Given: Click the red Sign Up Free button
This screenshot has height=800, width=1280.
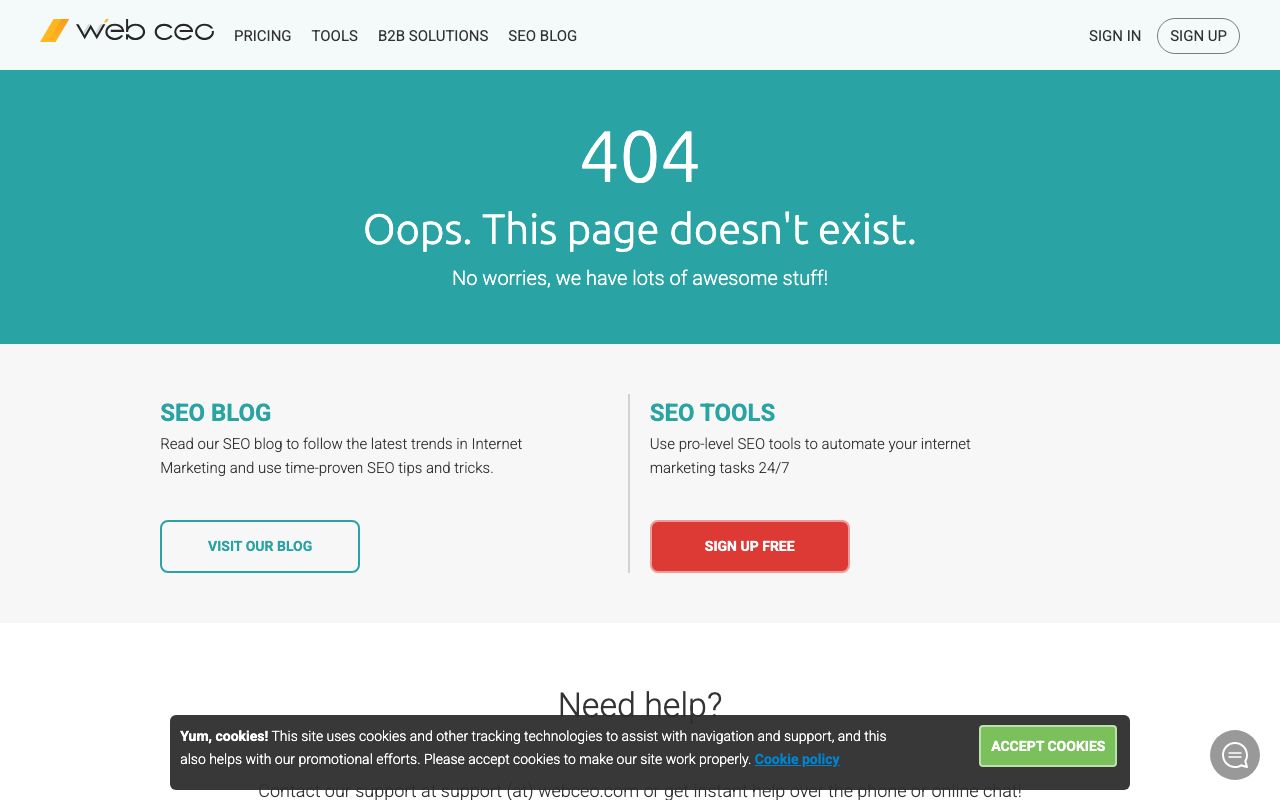Looking at the screenshot, I should pyautogui.click(x=750, y=546).
